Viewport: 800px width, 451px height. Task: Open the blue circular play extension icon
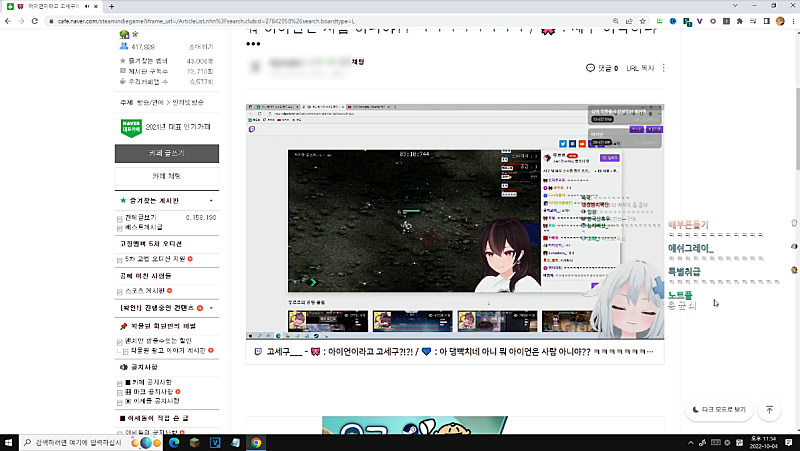pos(673,21)
